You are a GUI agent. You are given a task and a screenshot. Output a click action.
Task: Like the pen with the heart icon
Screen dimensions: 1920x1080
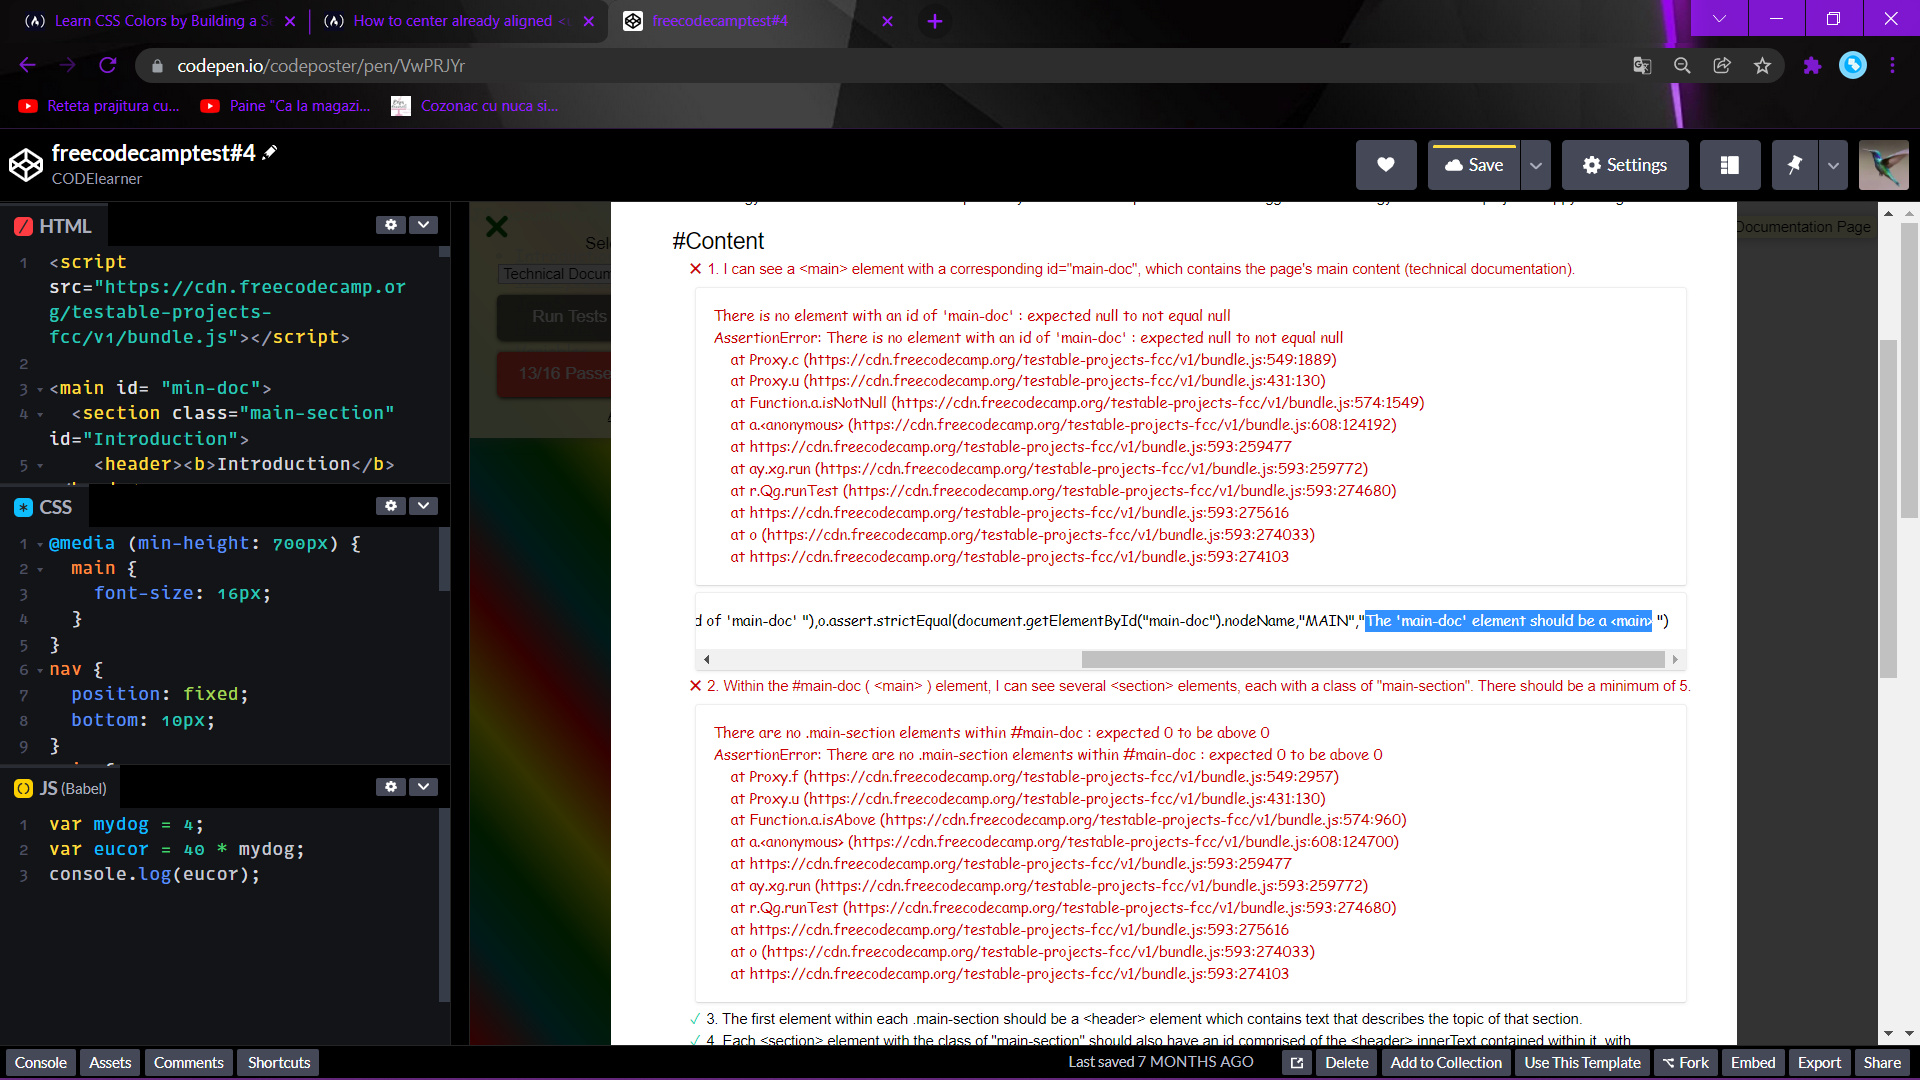pyautogui.click(x=1386, y=164)
